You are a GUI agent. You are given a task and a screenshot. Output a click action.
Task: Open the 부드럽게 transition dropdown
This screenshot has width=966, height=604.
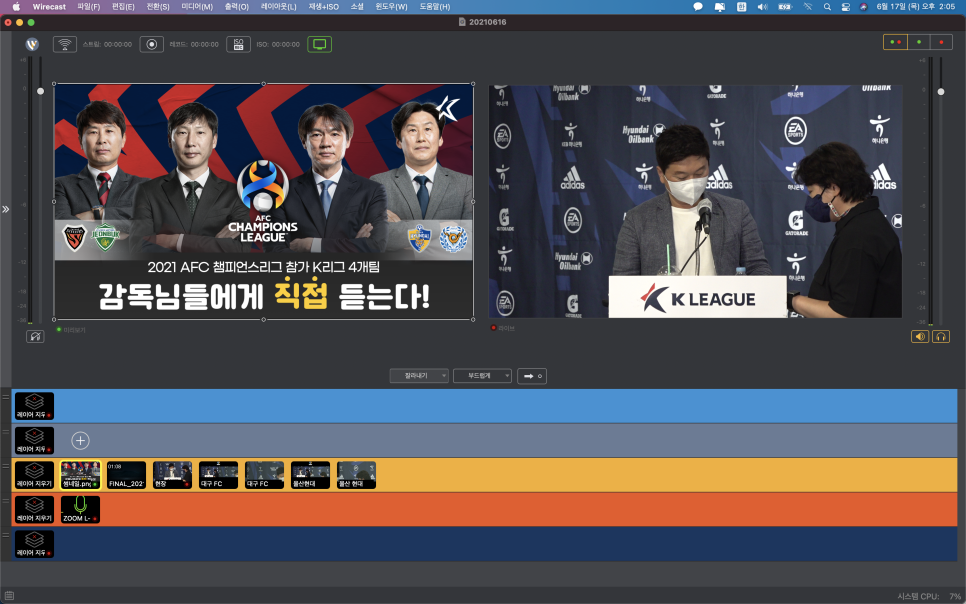click(482, 376)
